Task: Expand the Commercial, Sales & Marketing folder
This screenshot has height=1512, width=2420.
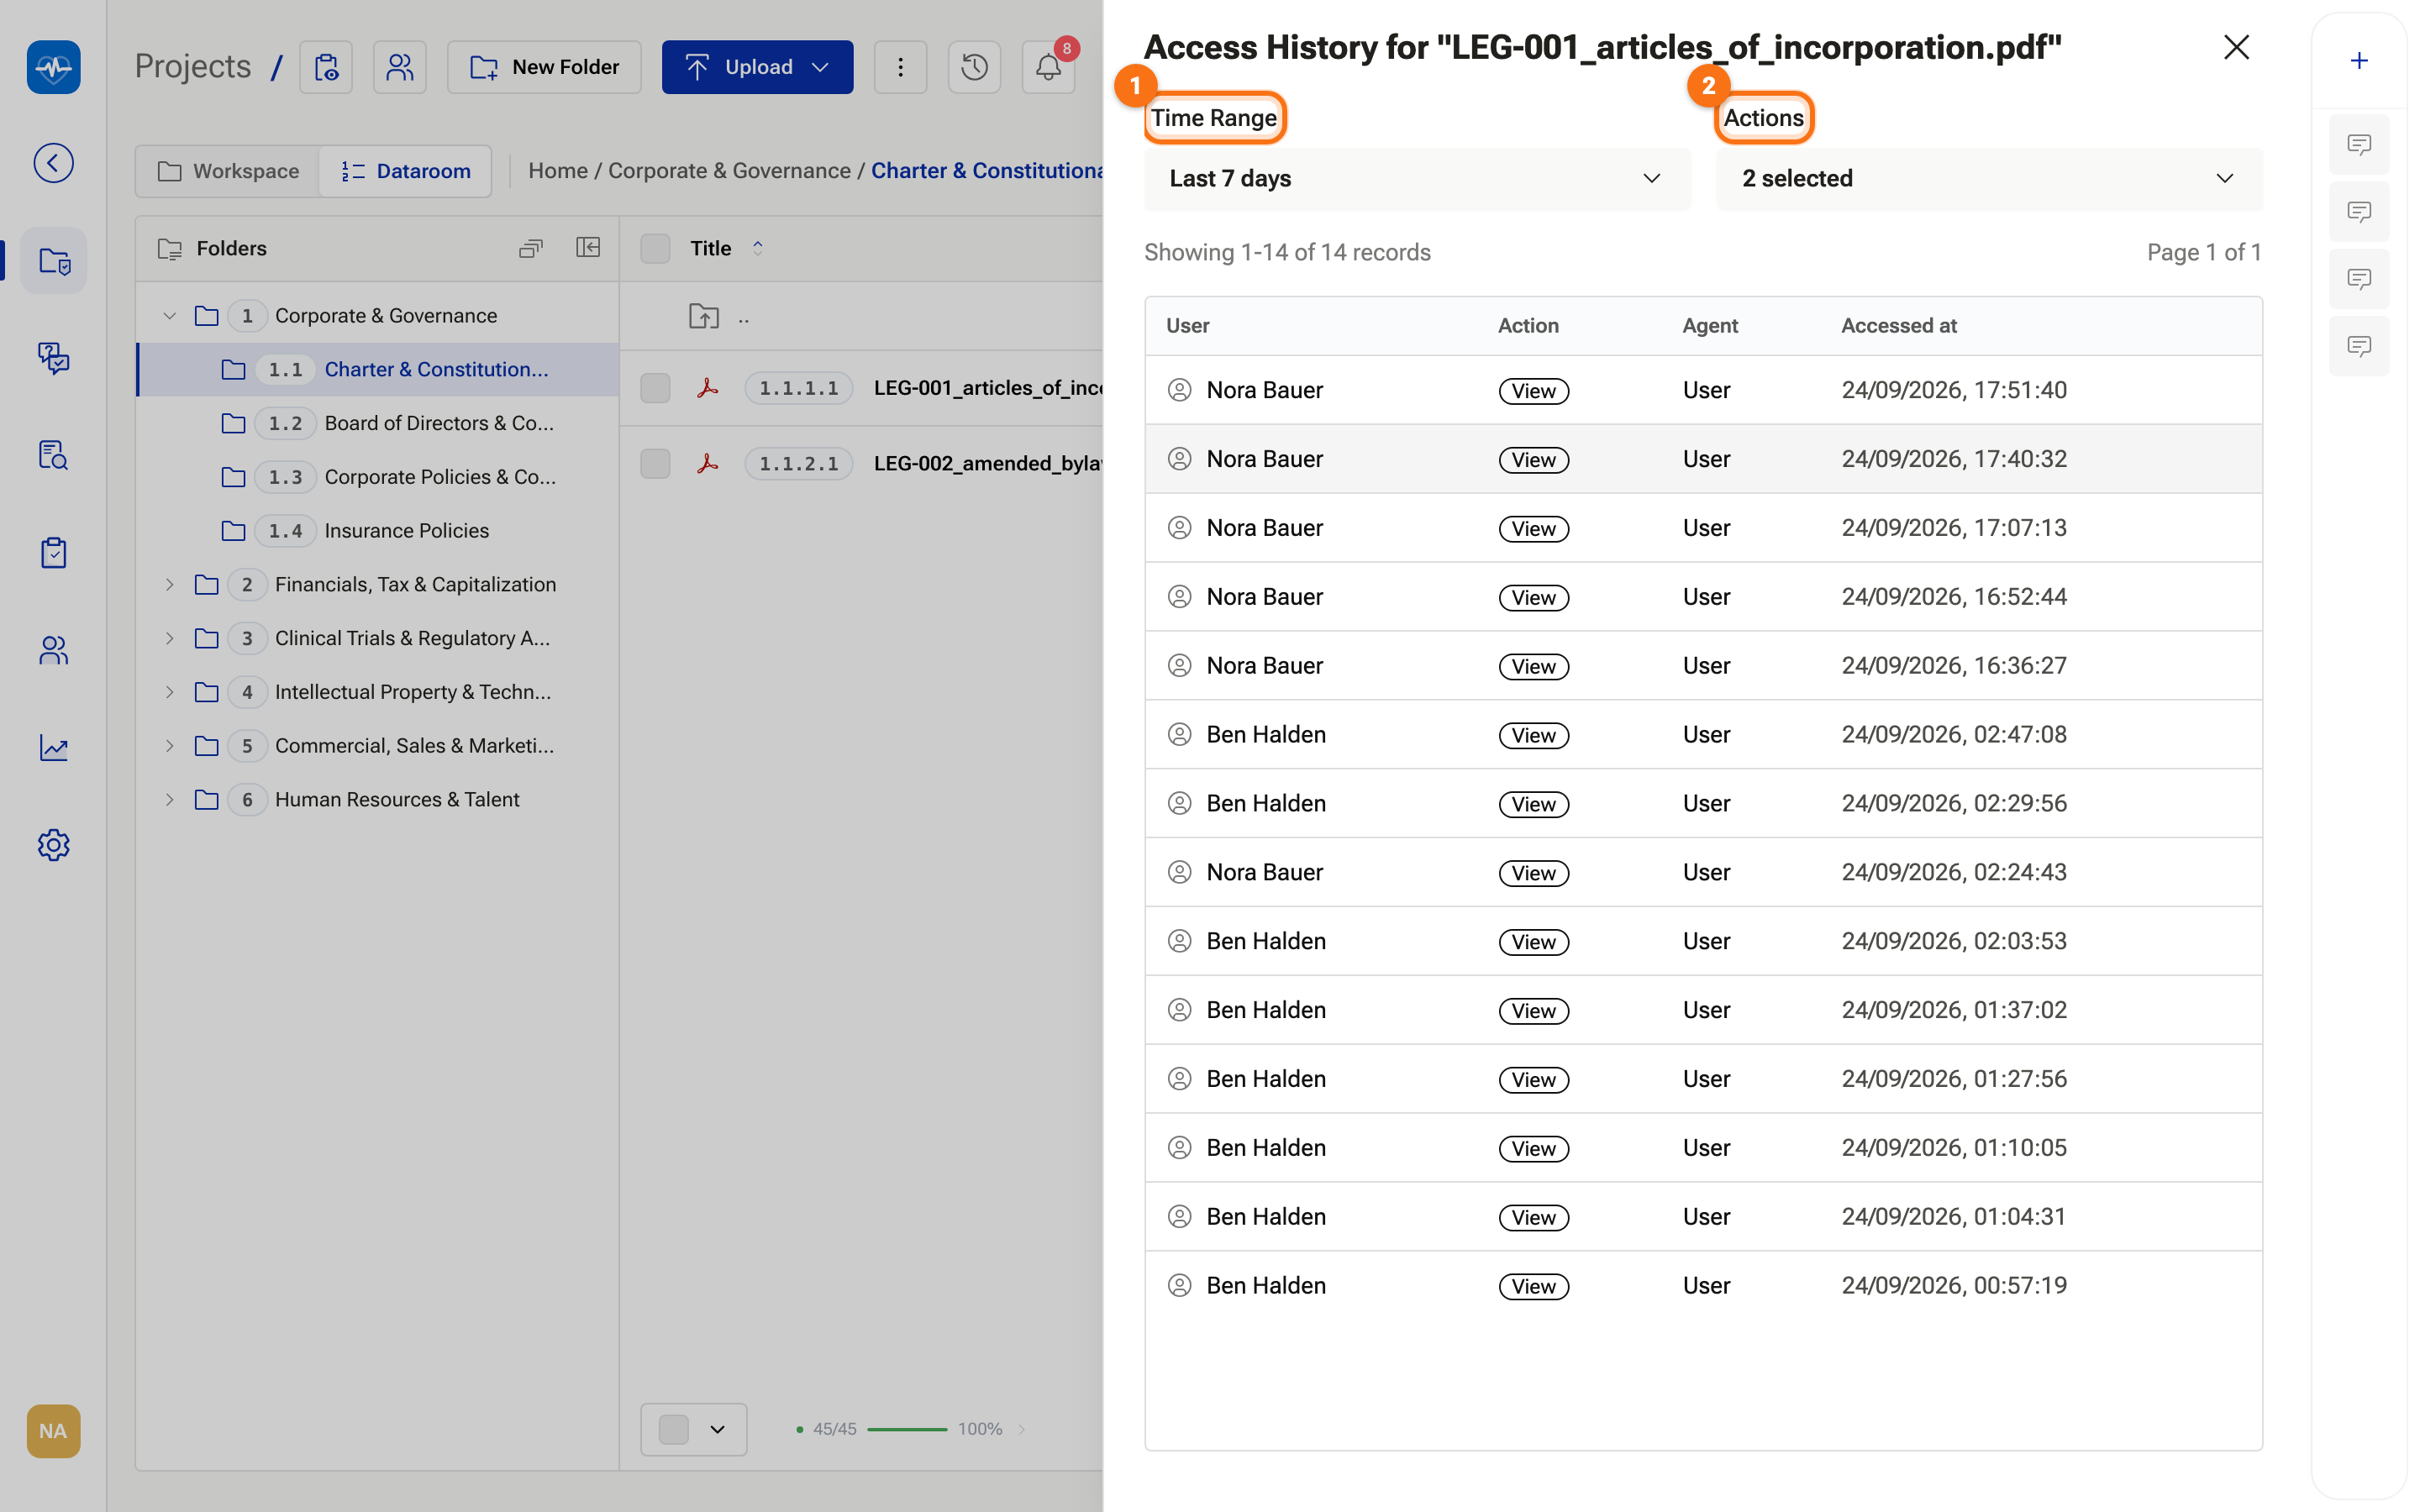Action: [170, 746]
